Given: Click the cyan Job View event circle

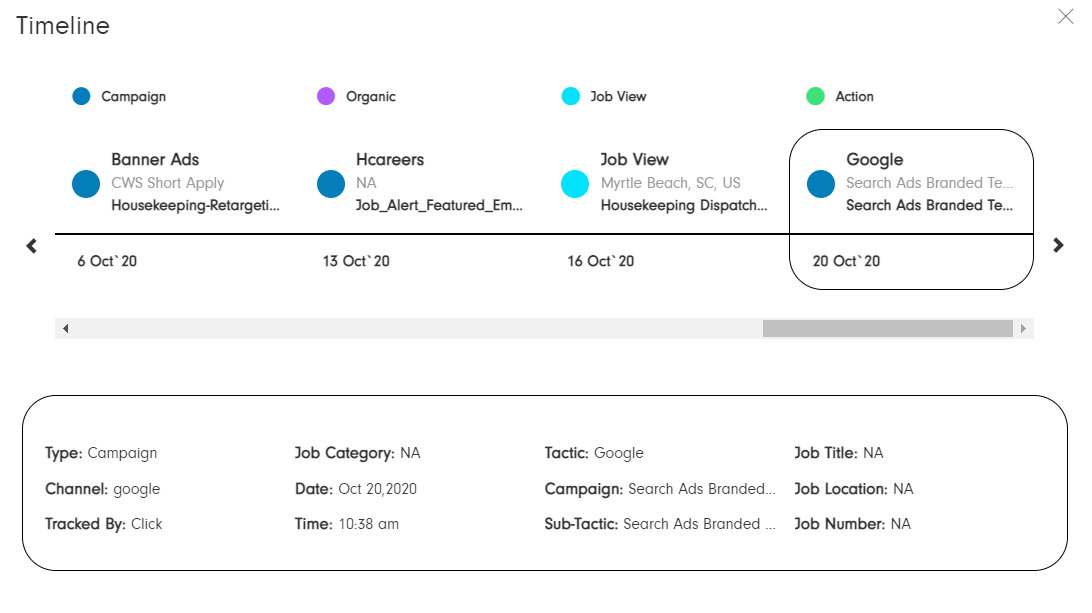Looking at the screenshot, I should point(575,184).
